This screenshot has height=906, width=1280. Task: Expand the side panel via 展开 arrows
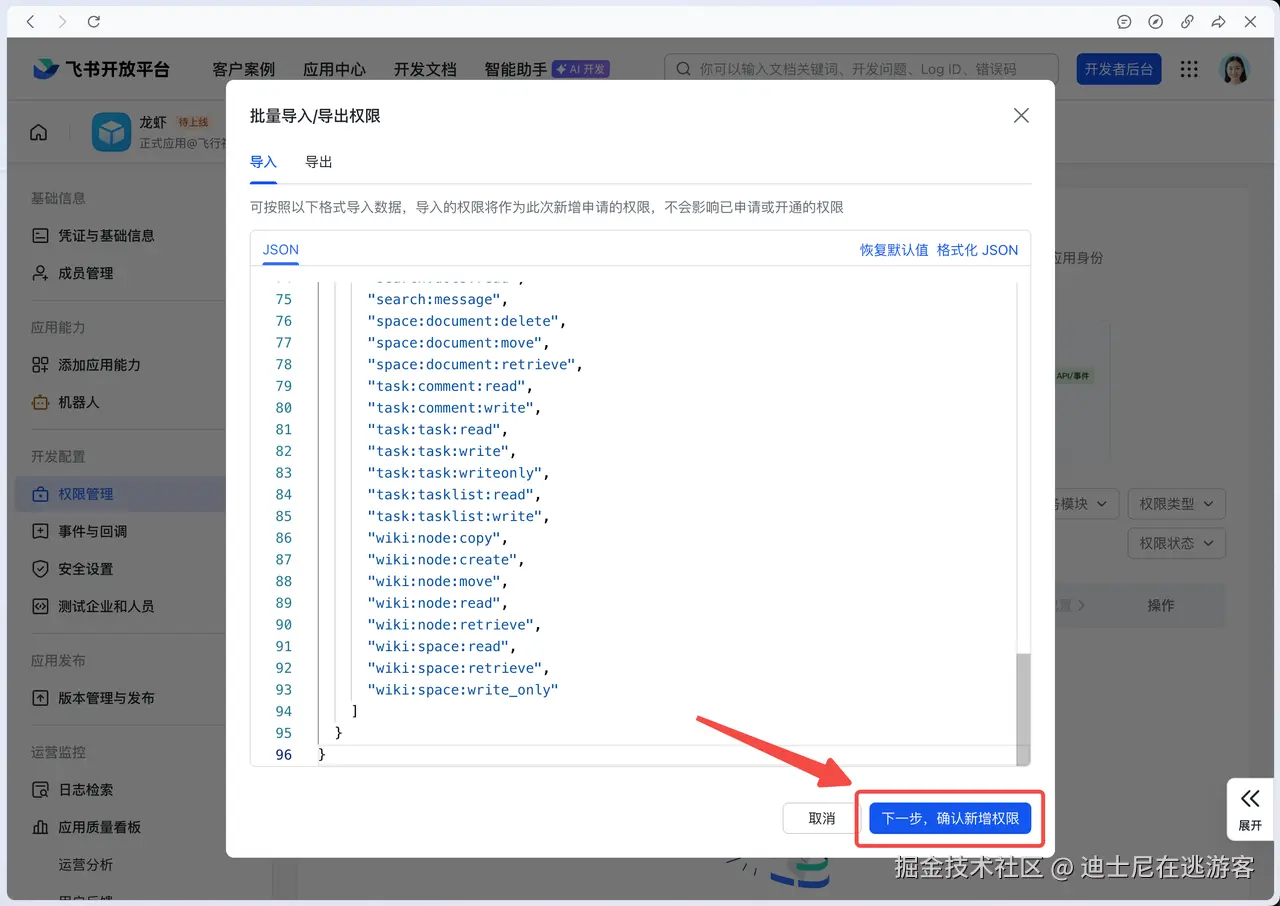tap(1250, 808)
